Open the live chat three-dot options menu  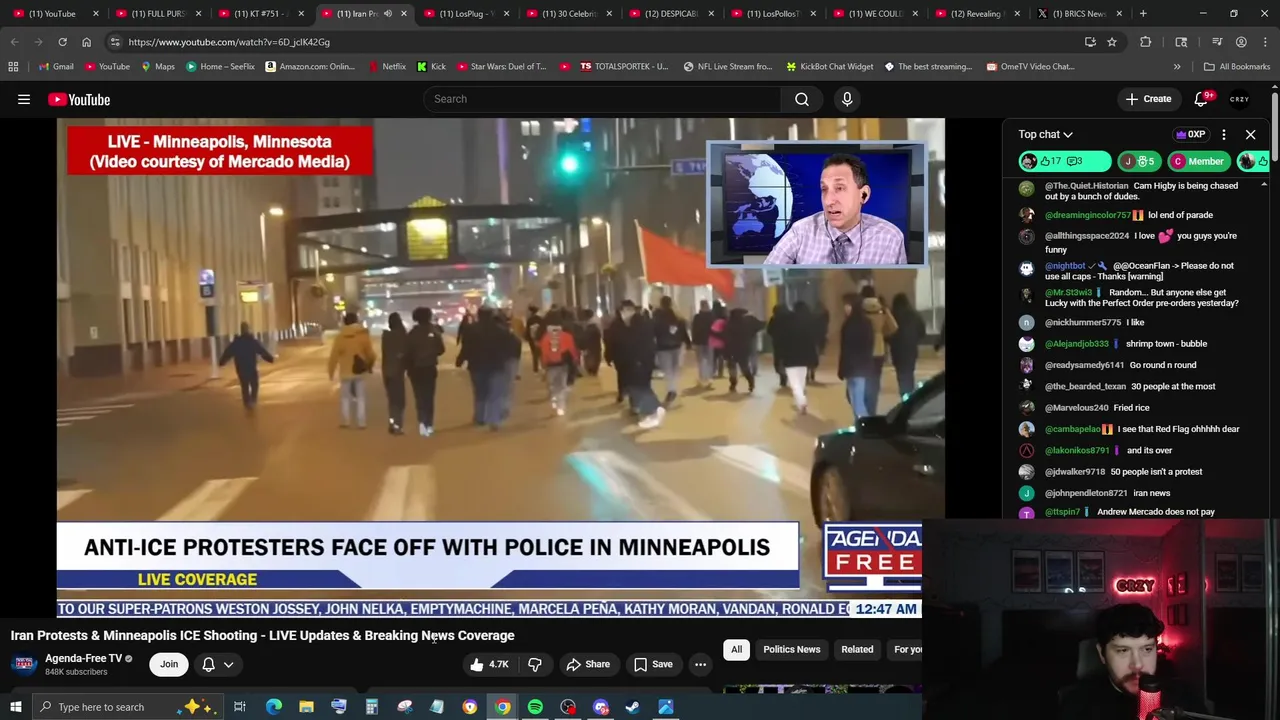[x=1223, y=134]
